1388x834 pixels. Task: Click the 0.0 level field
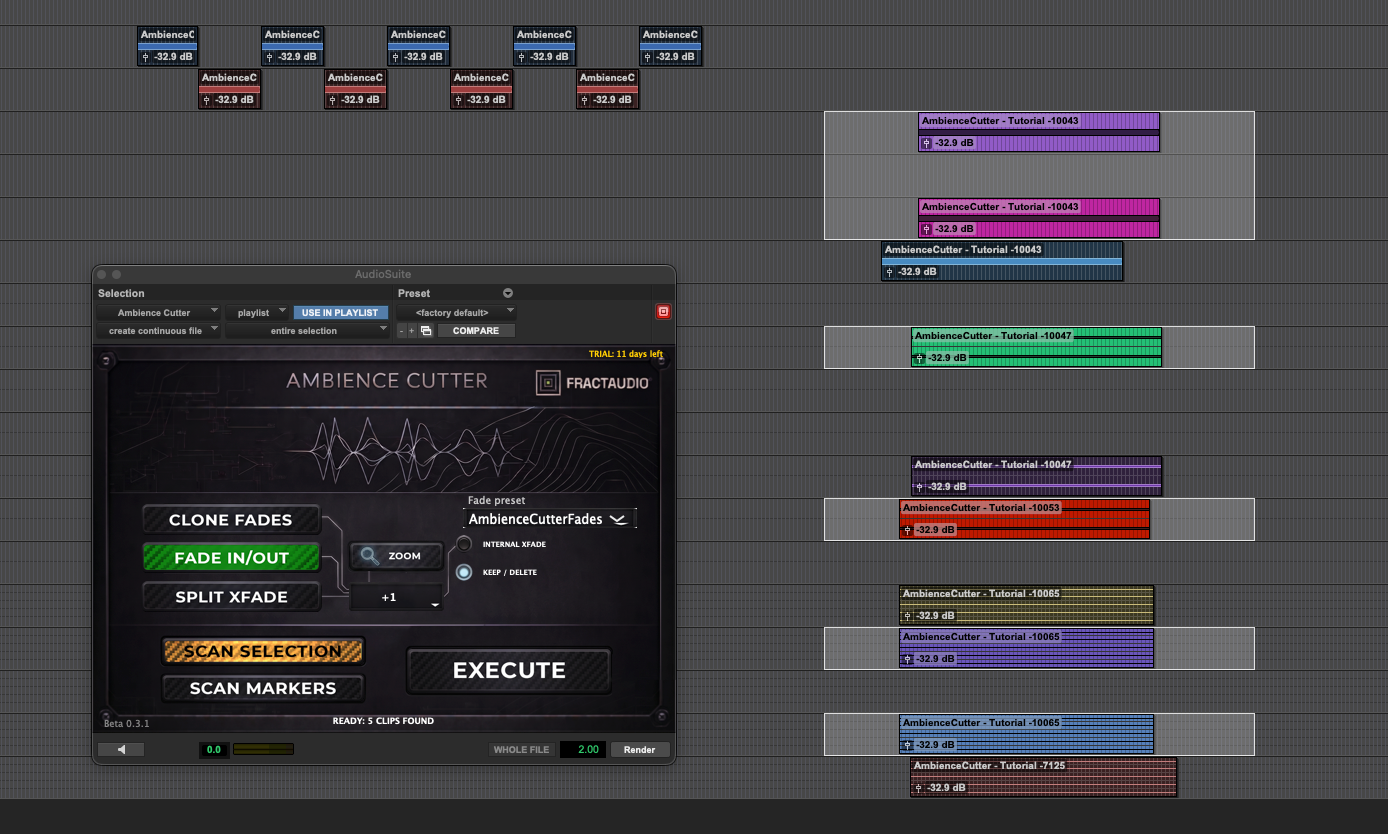coord(213,749)
